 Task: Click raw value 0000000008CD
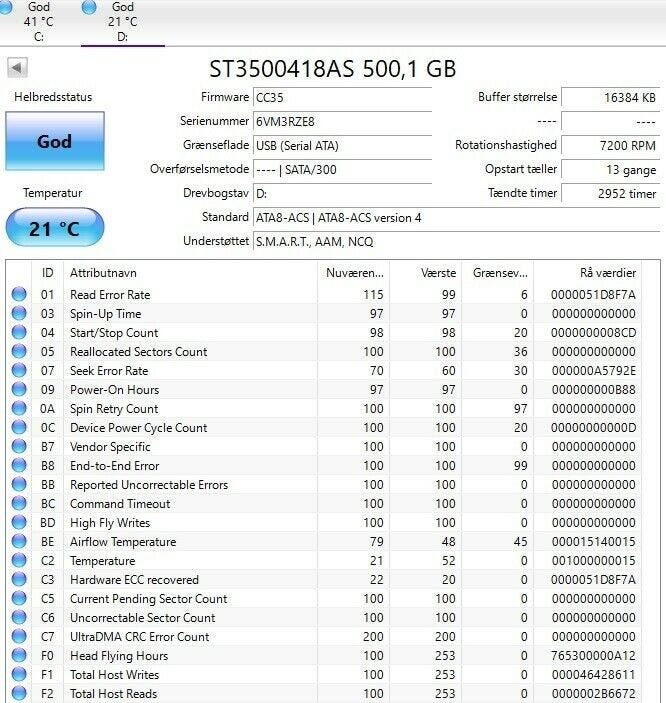593,333
